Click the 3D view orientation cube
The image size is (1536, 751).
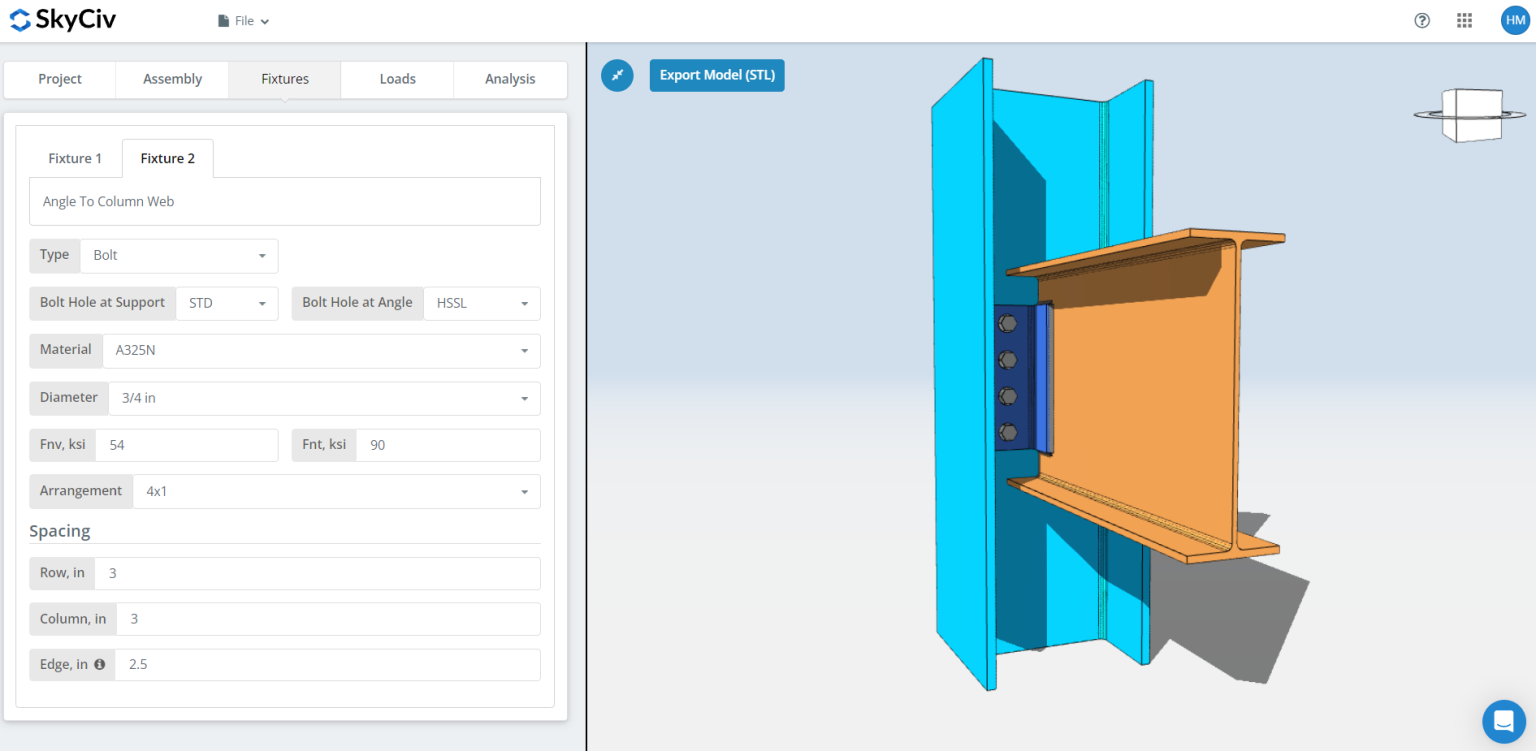[x=1469, y=115]
